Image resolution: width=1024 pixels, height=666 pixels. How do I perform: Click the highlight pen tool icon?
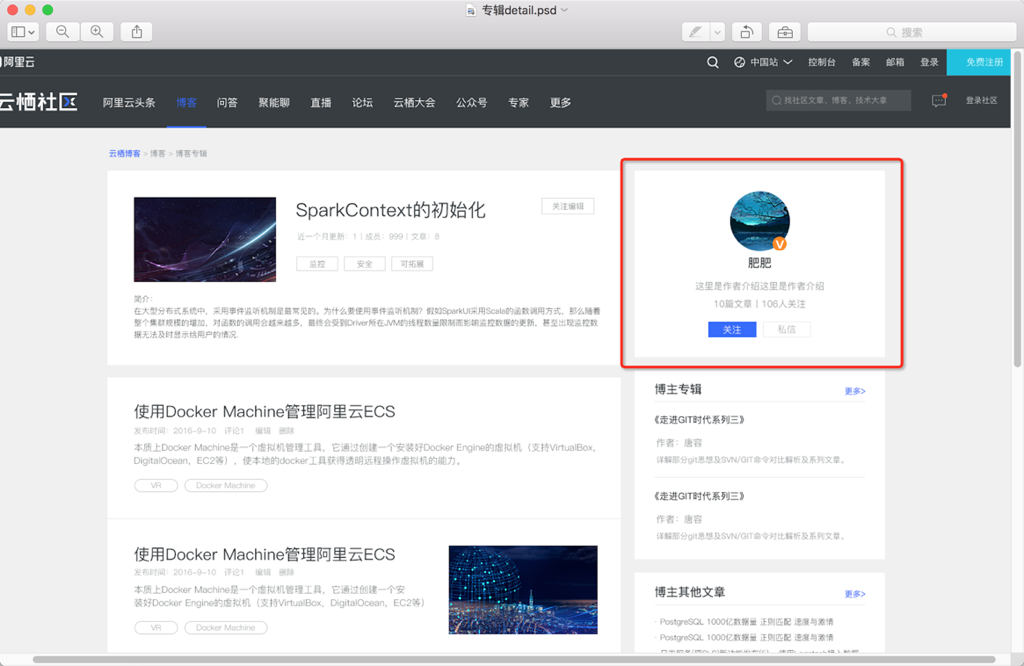(695, 32)
